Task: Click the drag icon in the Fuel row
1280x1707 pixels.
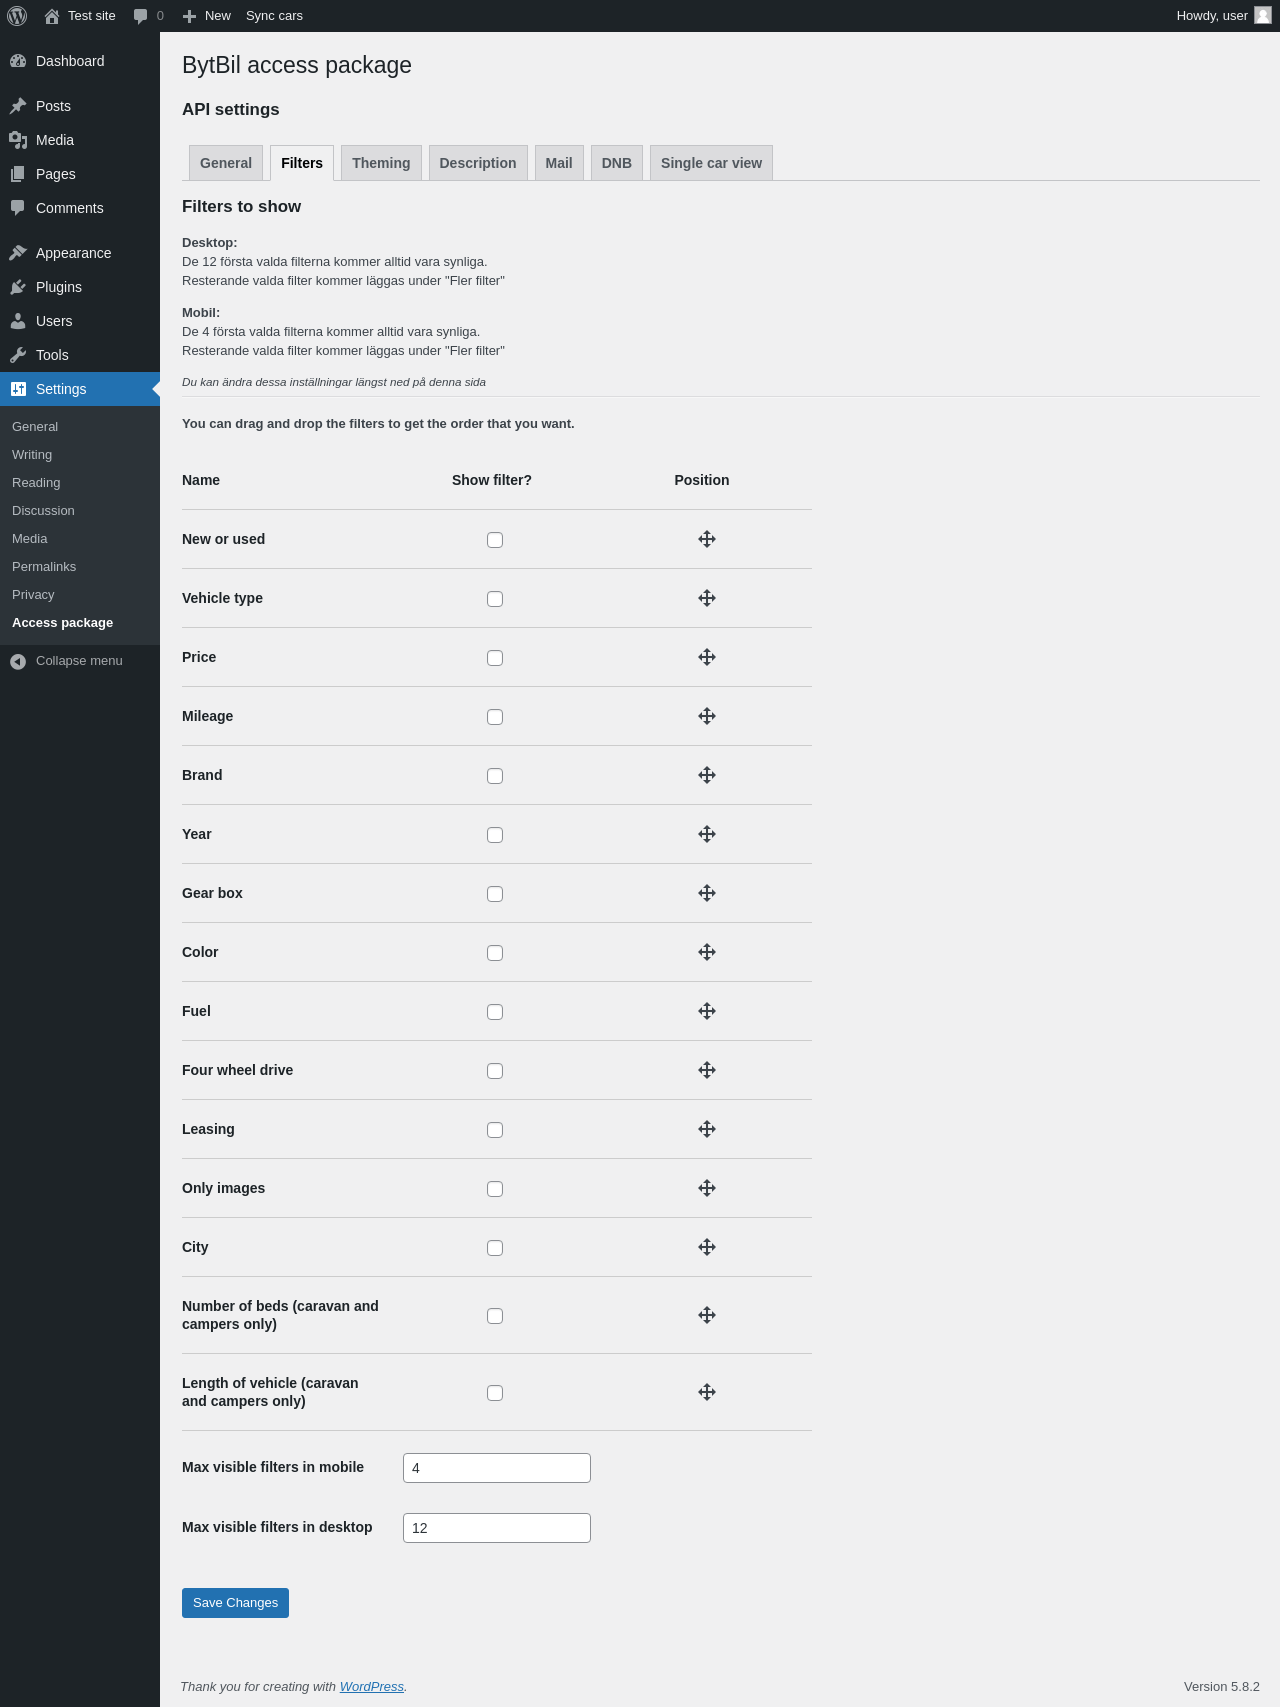Action: (x=707, y=1011)
